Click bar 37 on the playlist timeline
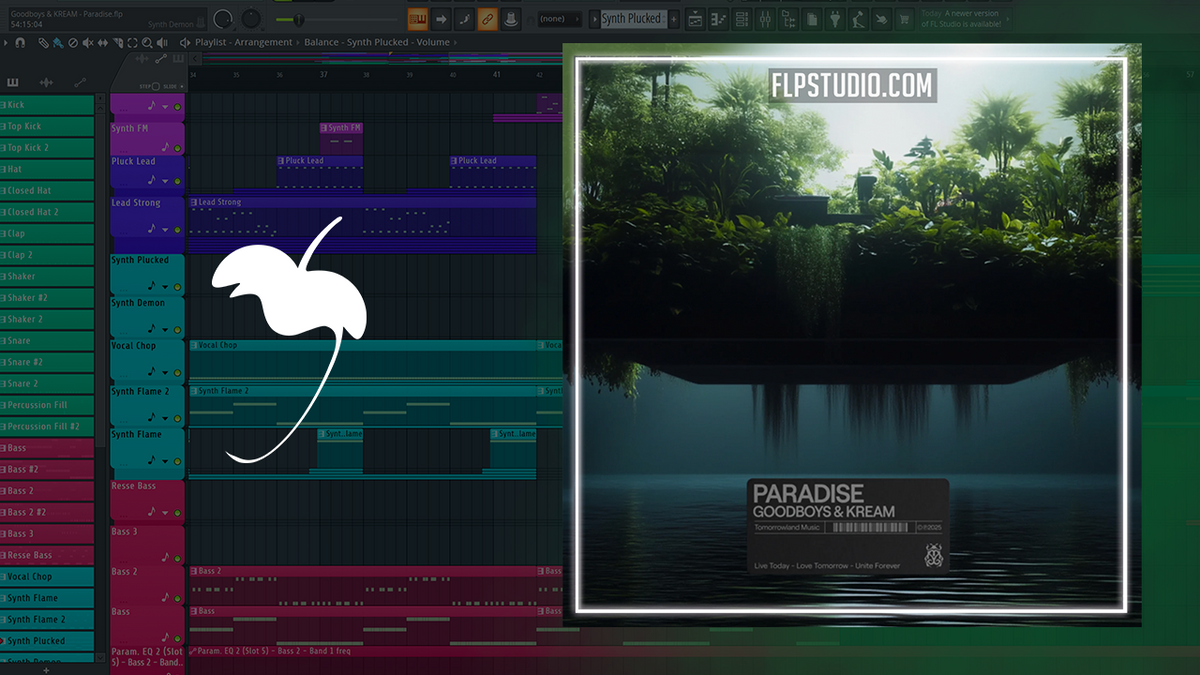Viewport: 1200px width, 675px height. coord(322,74)
